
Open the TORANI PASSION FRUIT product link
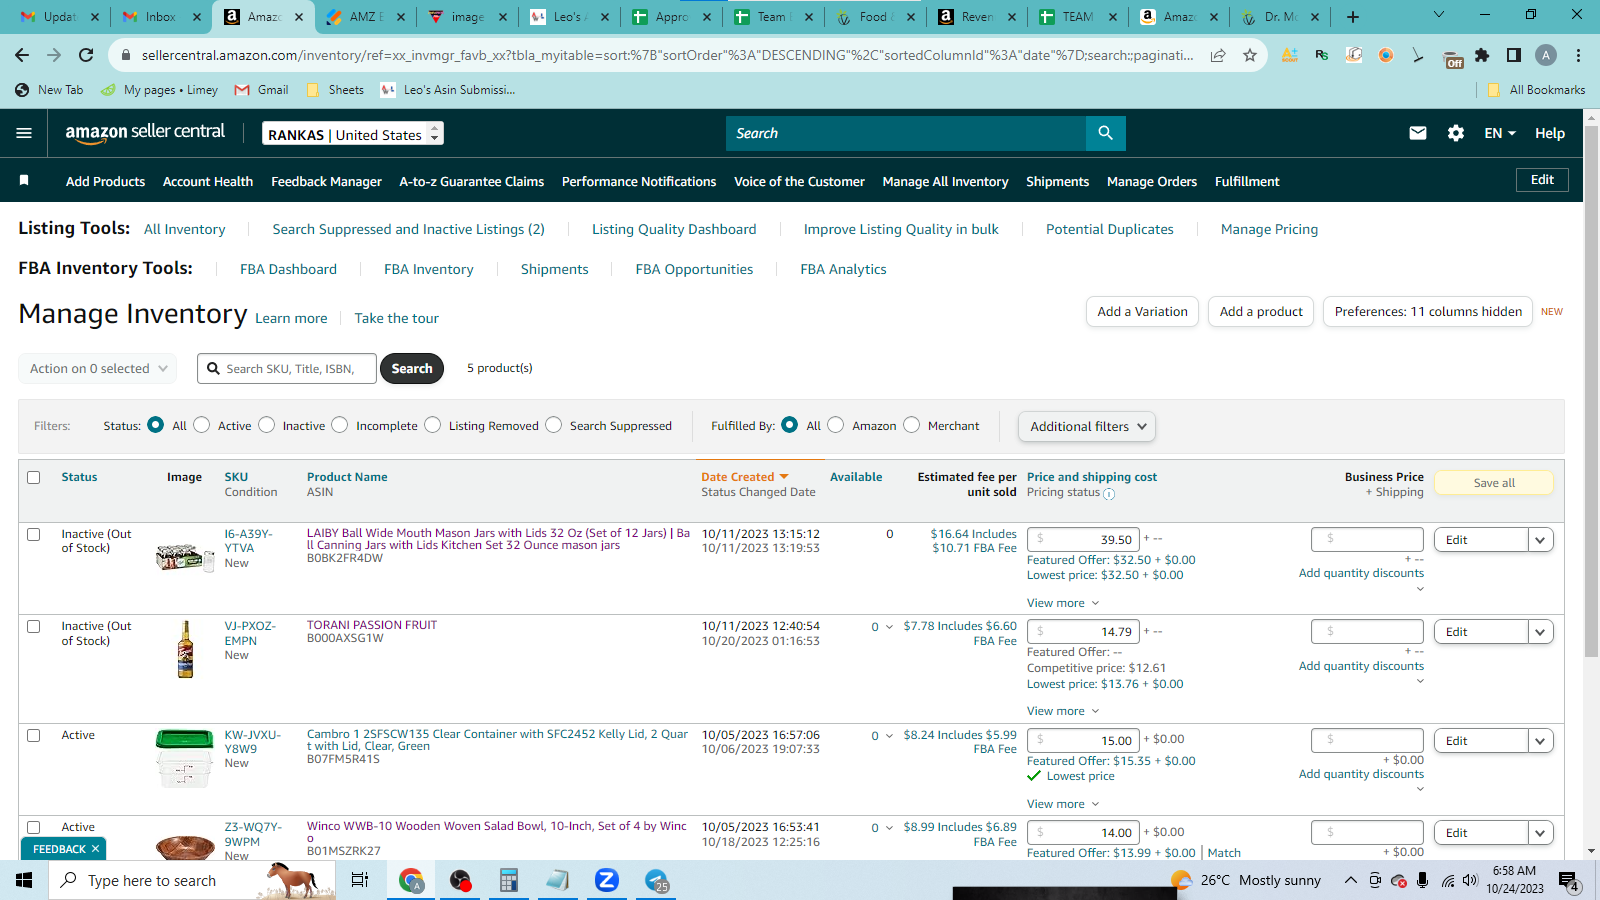point(372,625)
